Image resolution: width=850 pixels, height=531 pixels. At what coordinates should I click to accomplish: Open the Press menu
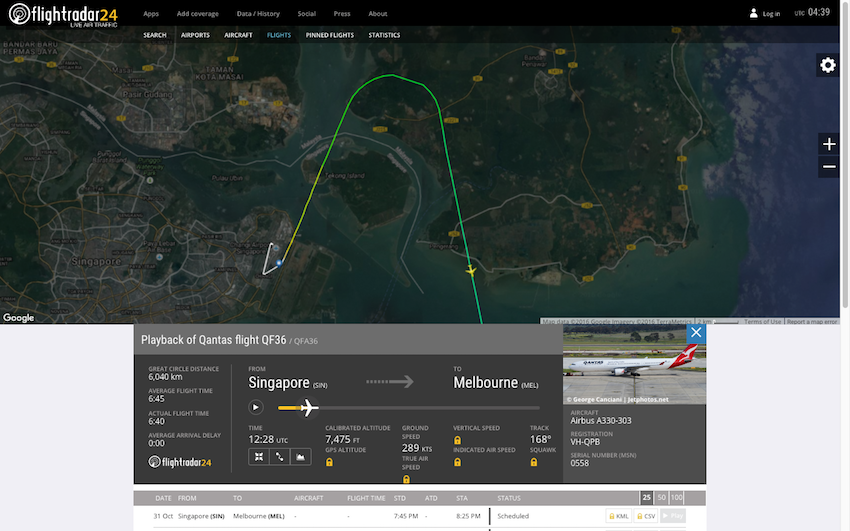[342, 14]
